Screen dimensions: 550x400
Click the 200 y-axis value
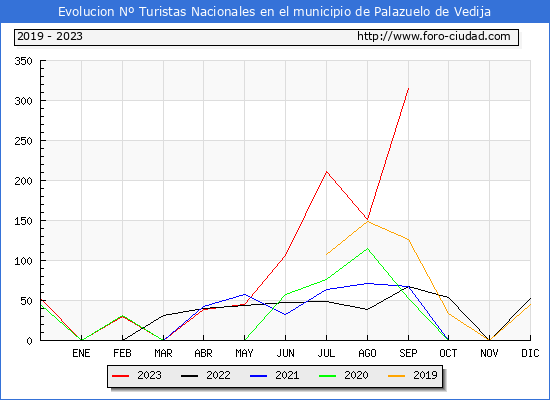(x=24, y=181)
